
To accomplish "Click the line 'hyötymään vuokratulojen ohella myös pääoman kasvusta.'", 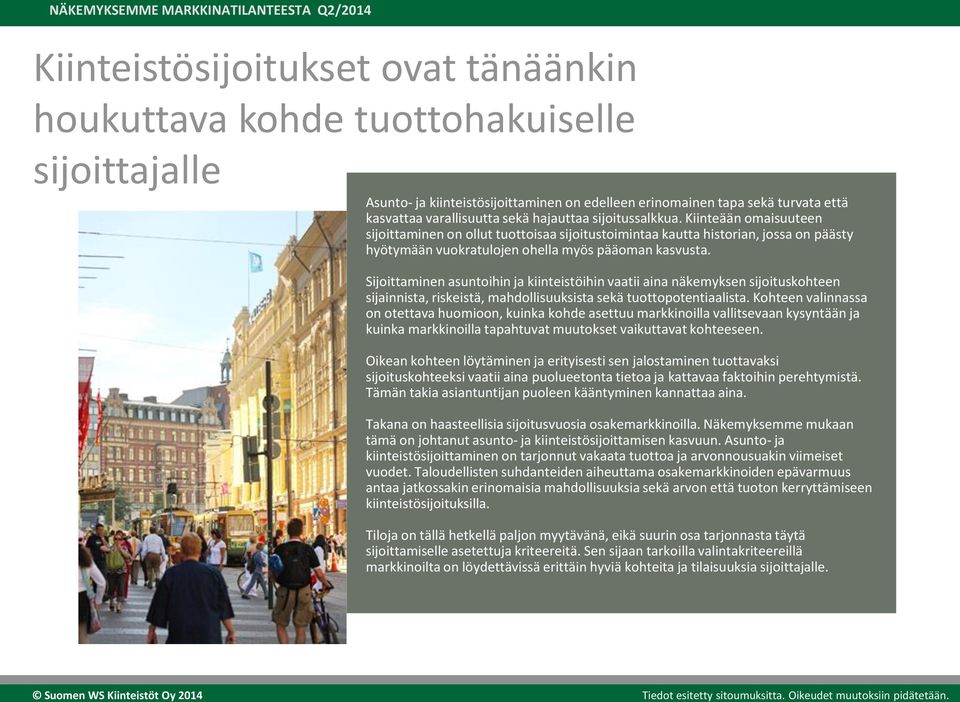I will point(538,250).
